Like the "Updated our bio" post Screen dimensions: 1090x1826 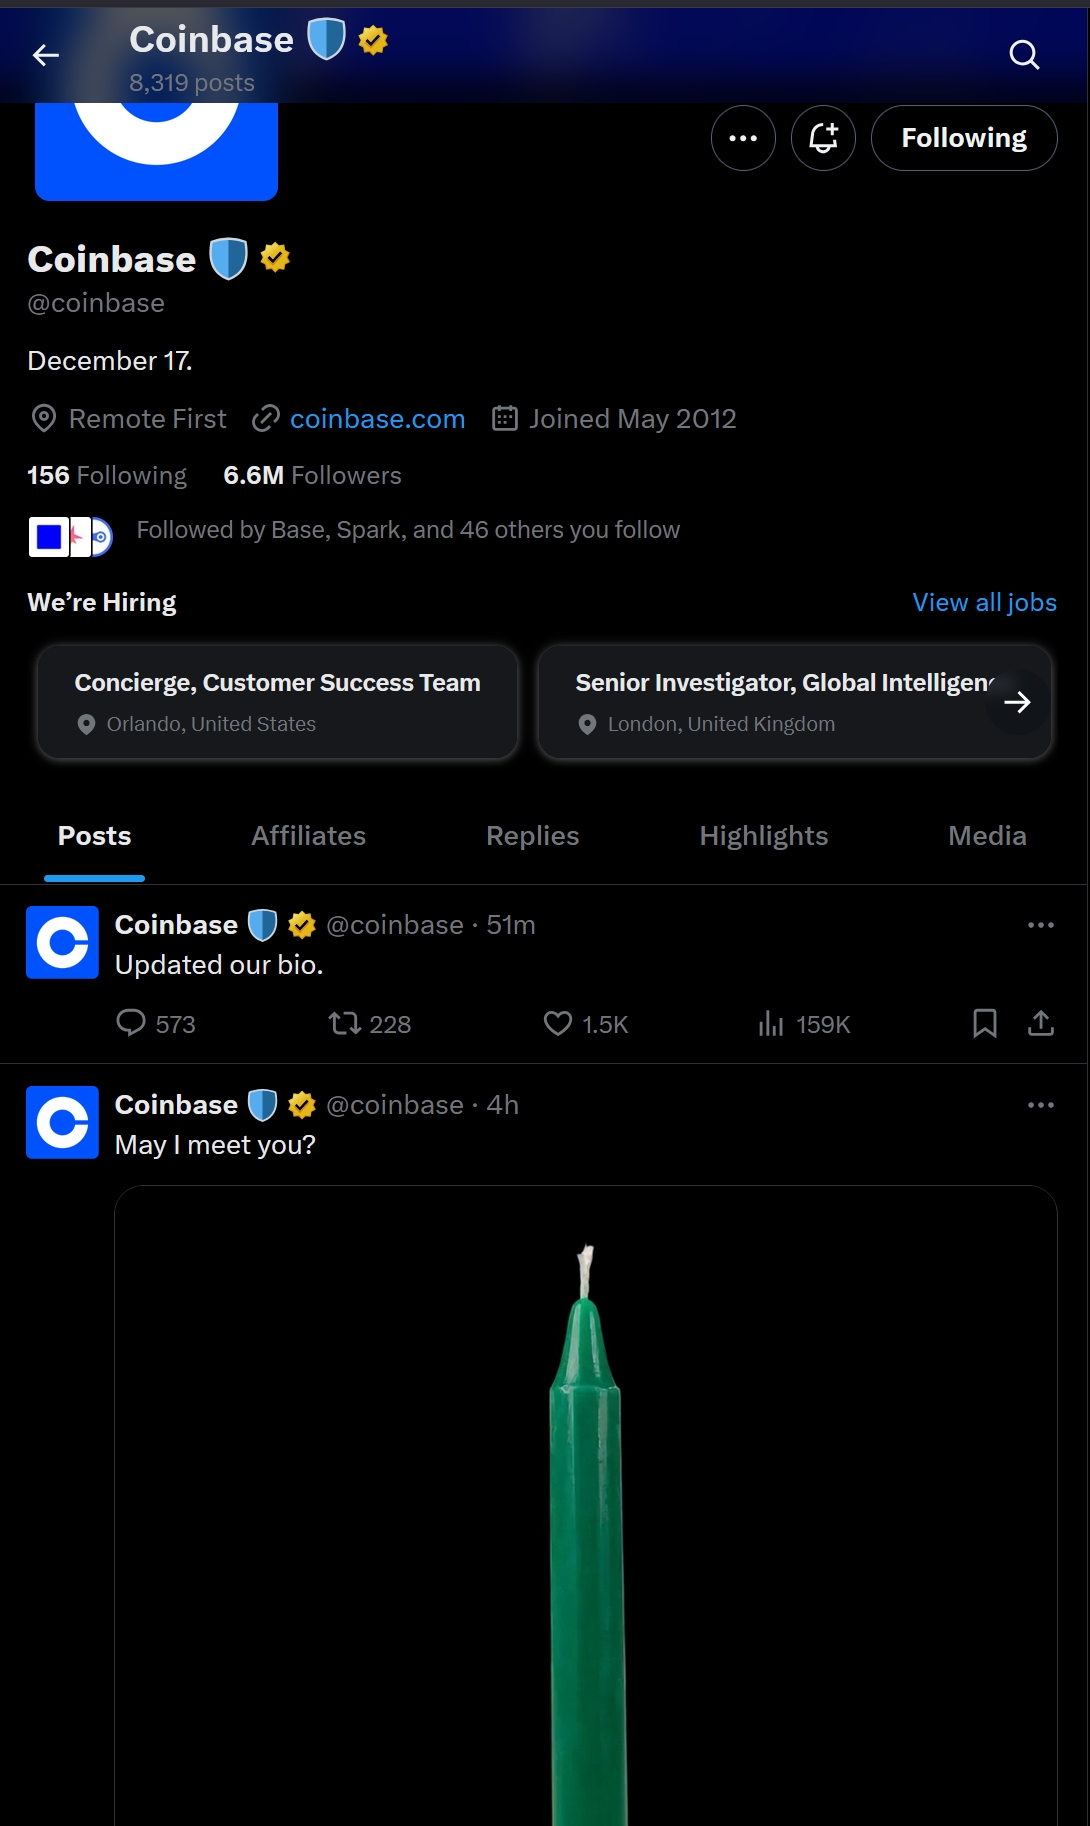[x=557, y=1023]
